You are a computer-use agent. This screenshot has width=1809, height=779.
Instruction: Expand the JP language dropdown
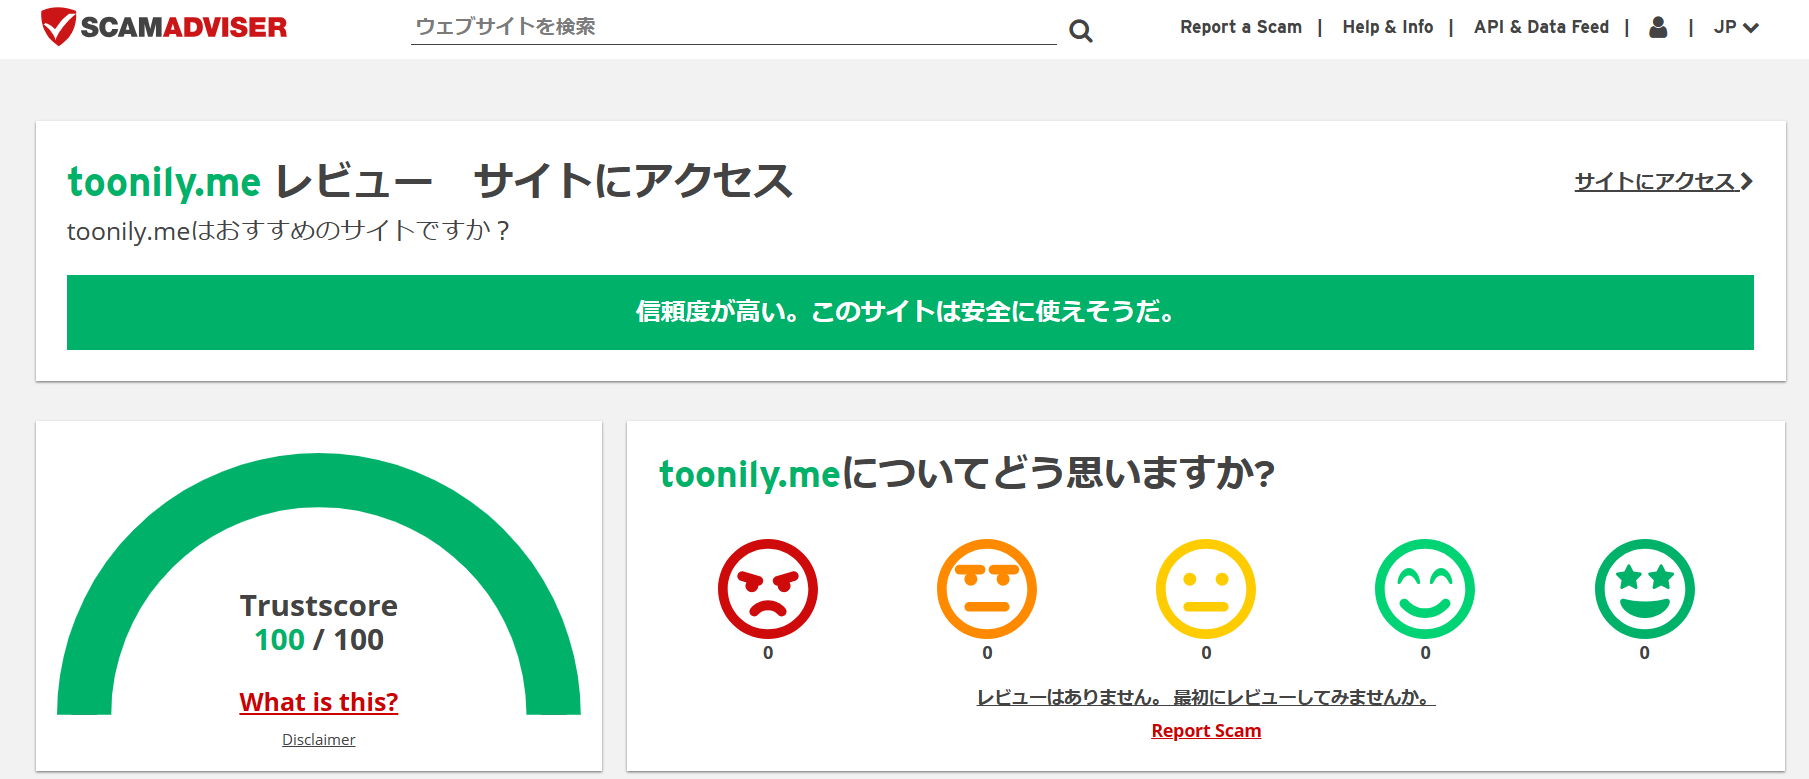[x=1736, y=27]
